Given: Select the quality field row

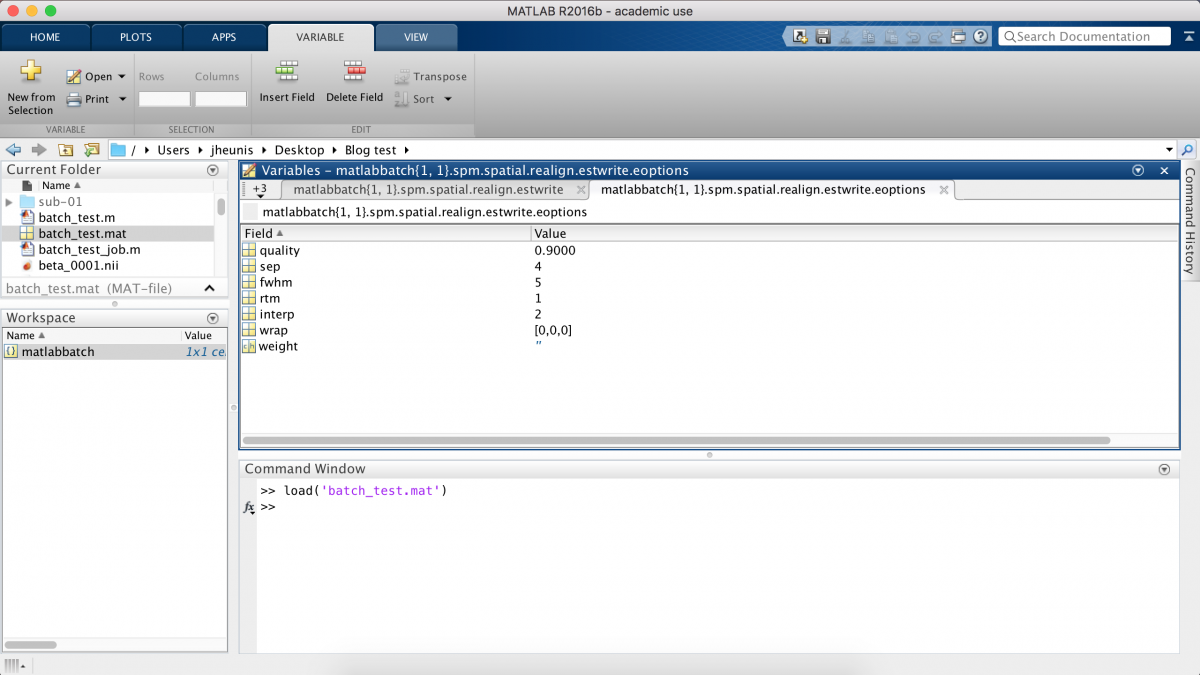Looking at the screenshot, I should (709, 251).
